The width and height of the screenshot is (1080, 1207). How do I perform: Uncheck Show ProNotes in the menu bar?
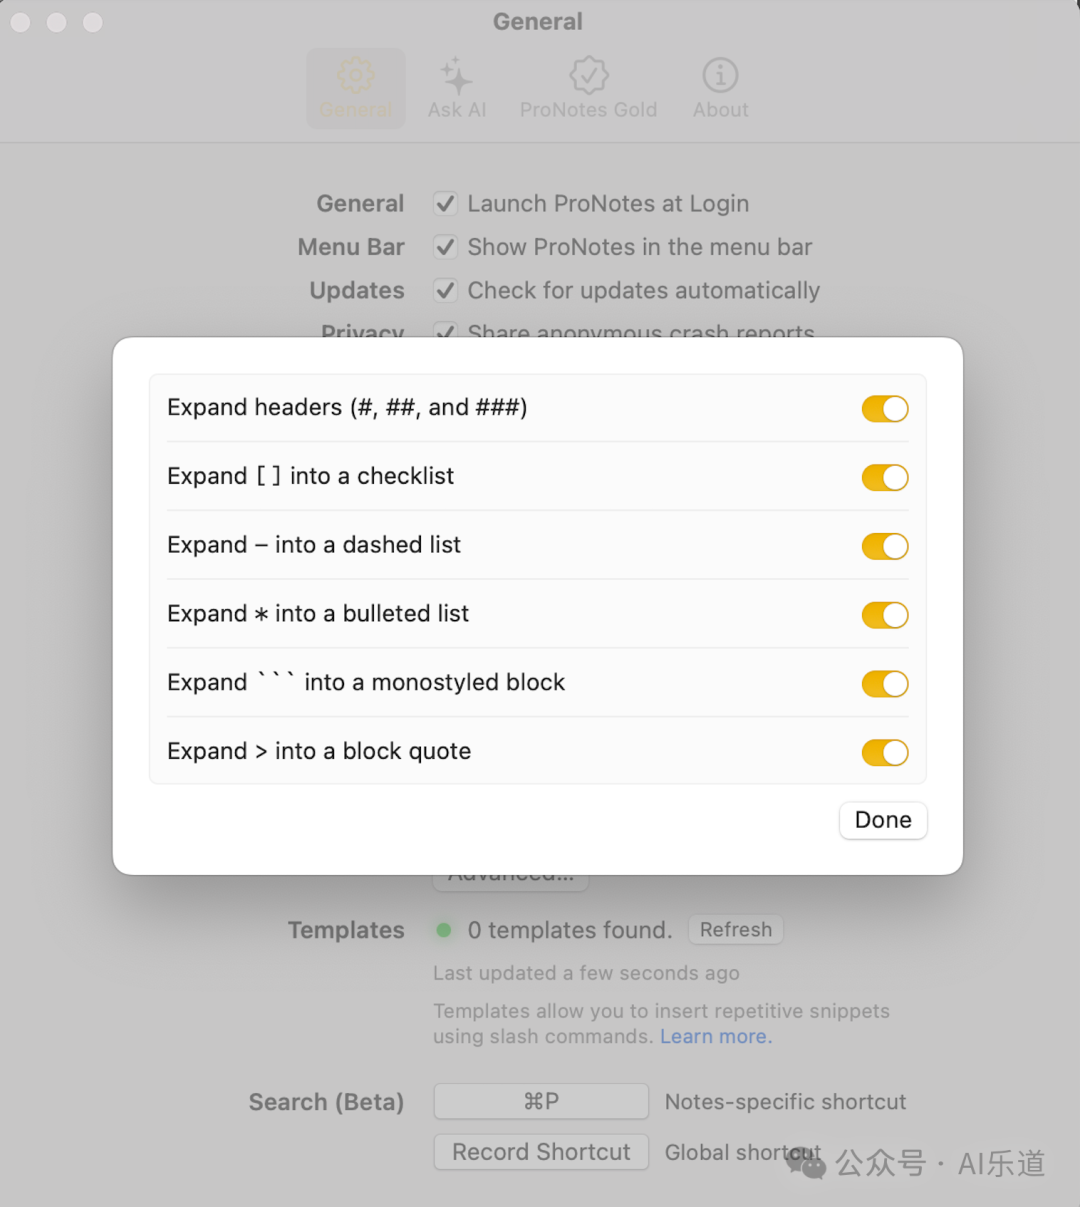pyautogui.click(x=445, y=247)
